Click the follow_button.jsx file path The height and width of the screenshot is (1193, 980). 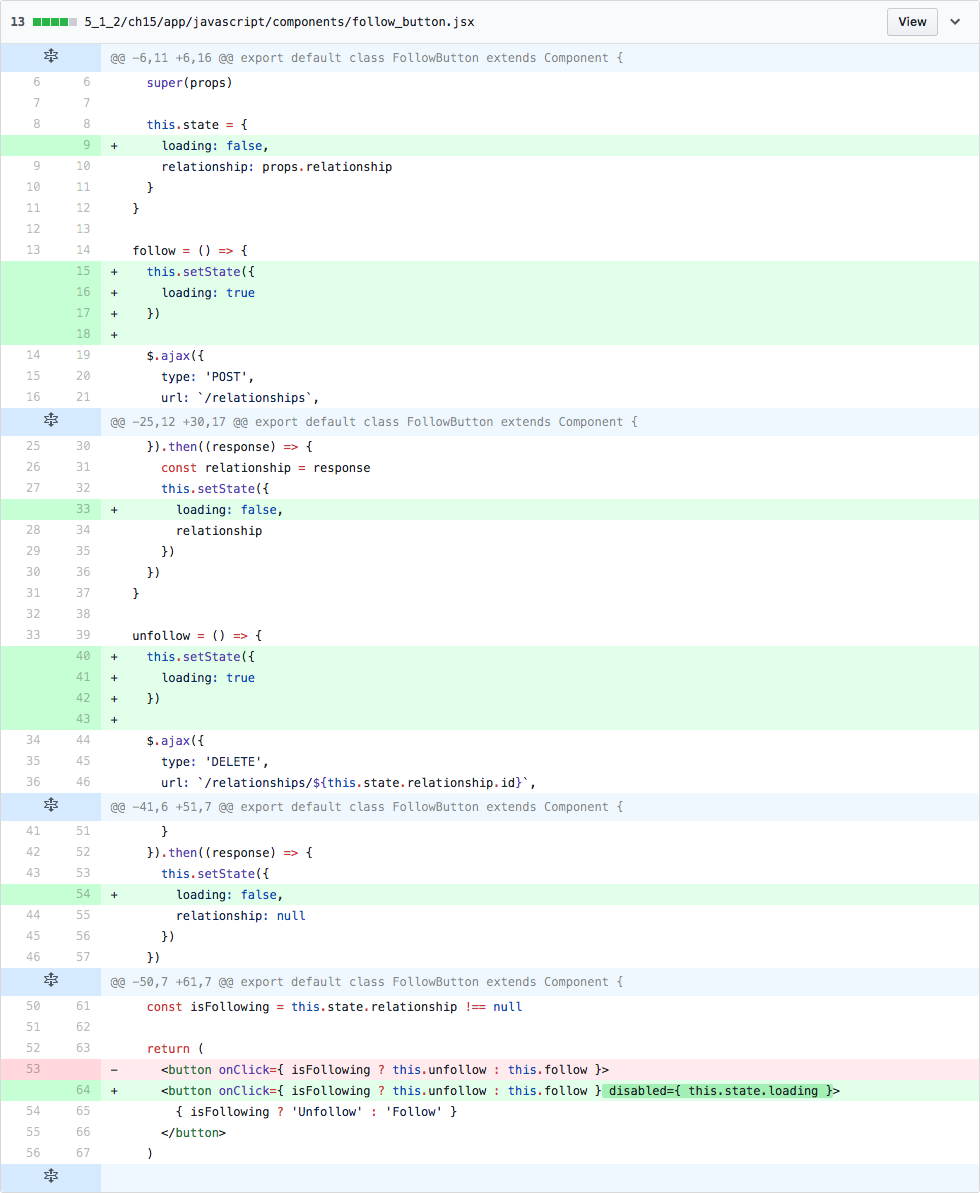[279, 21]
